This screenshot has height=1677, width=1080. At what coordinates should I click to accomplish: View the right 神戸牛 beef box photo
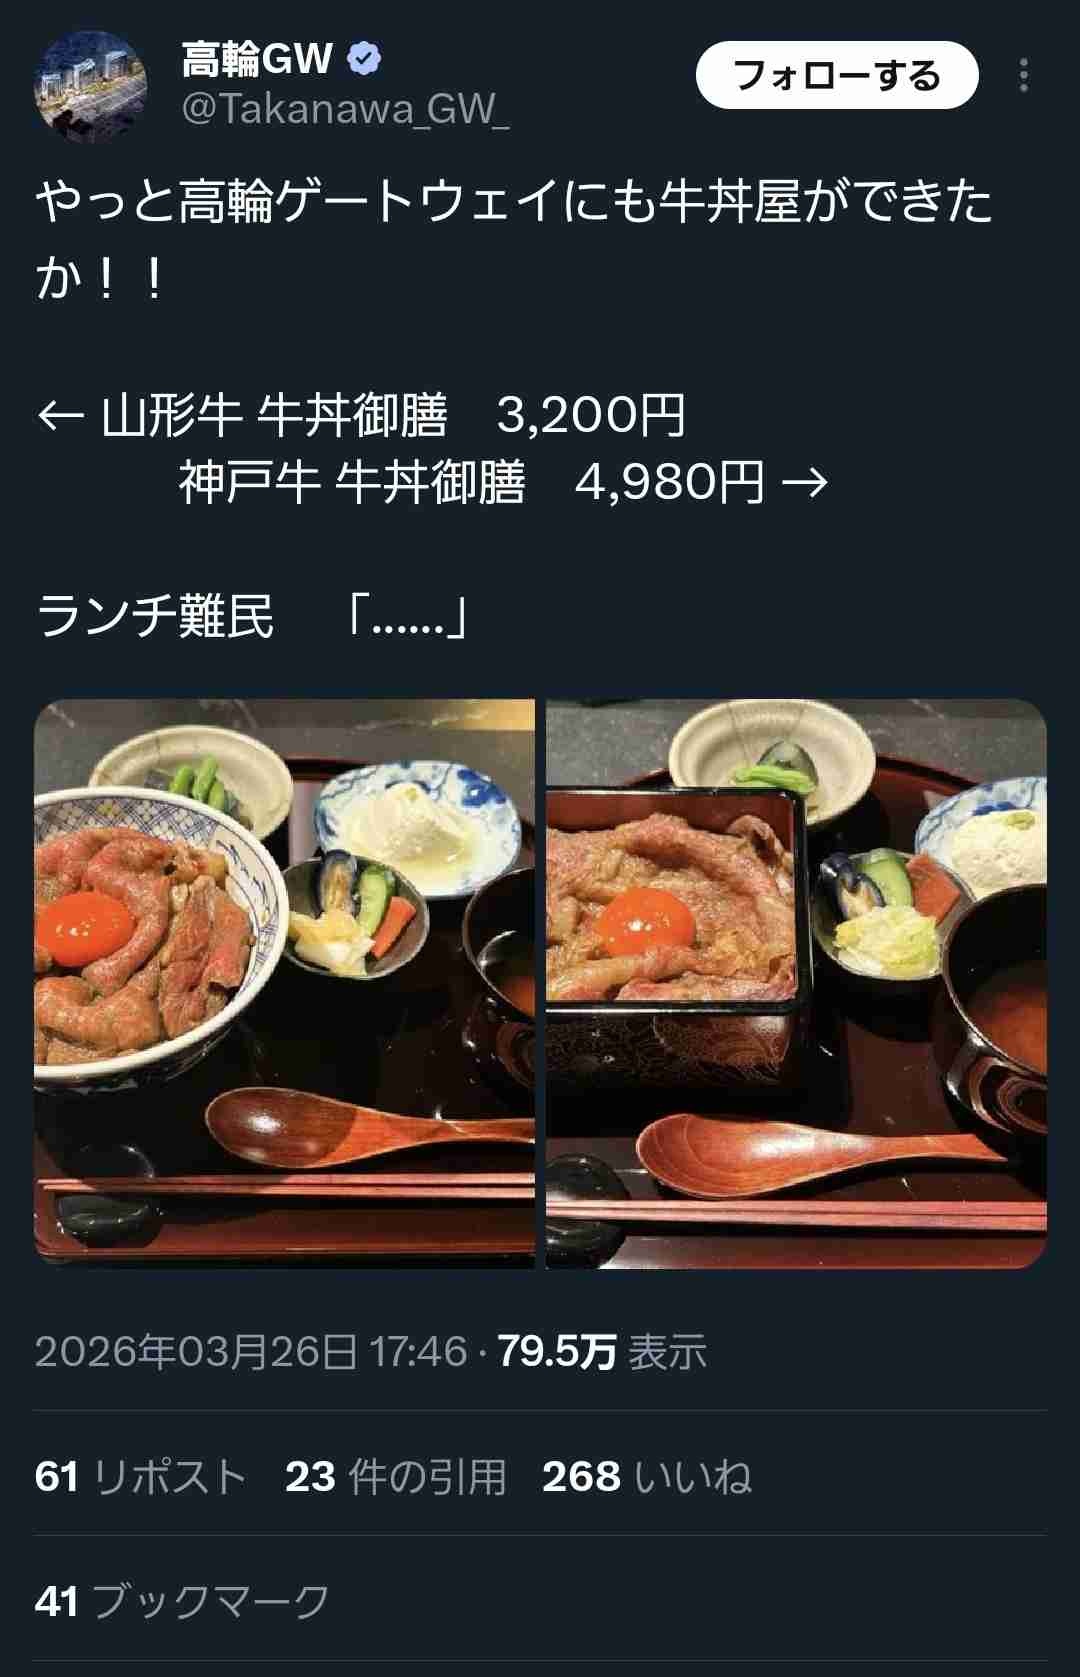pyautogui.click(x=796, y=984)
